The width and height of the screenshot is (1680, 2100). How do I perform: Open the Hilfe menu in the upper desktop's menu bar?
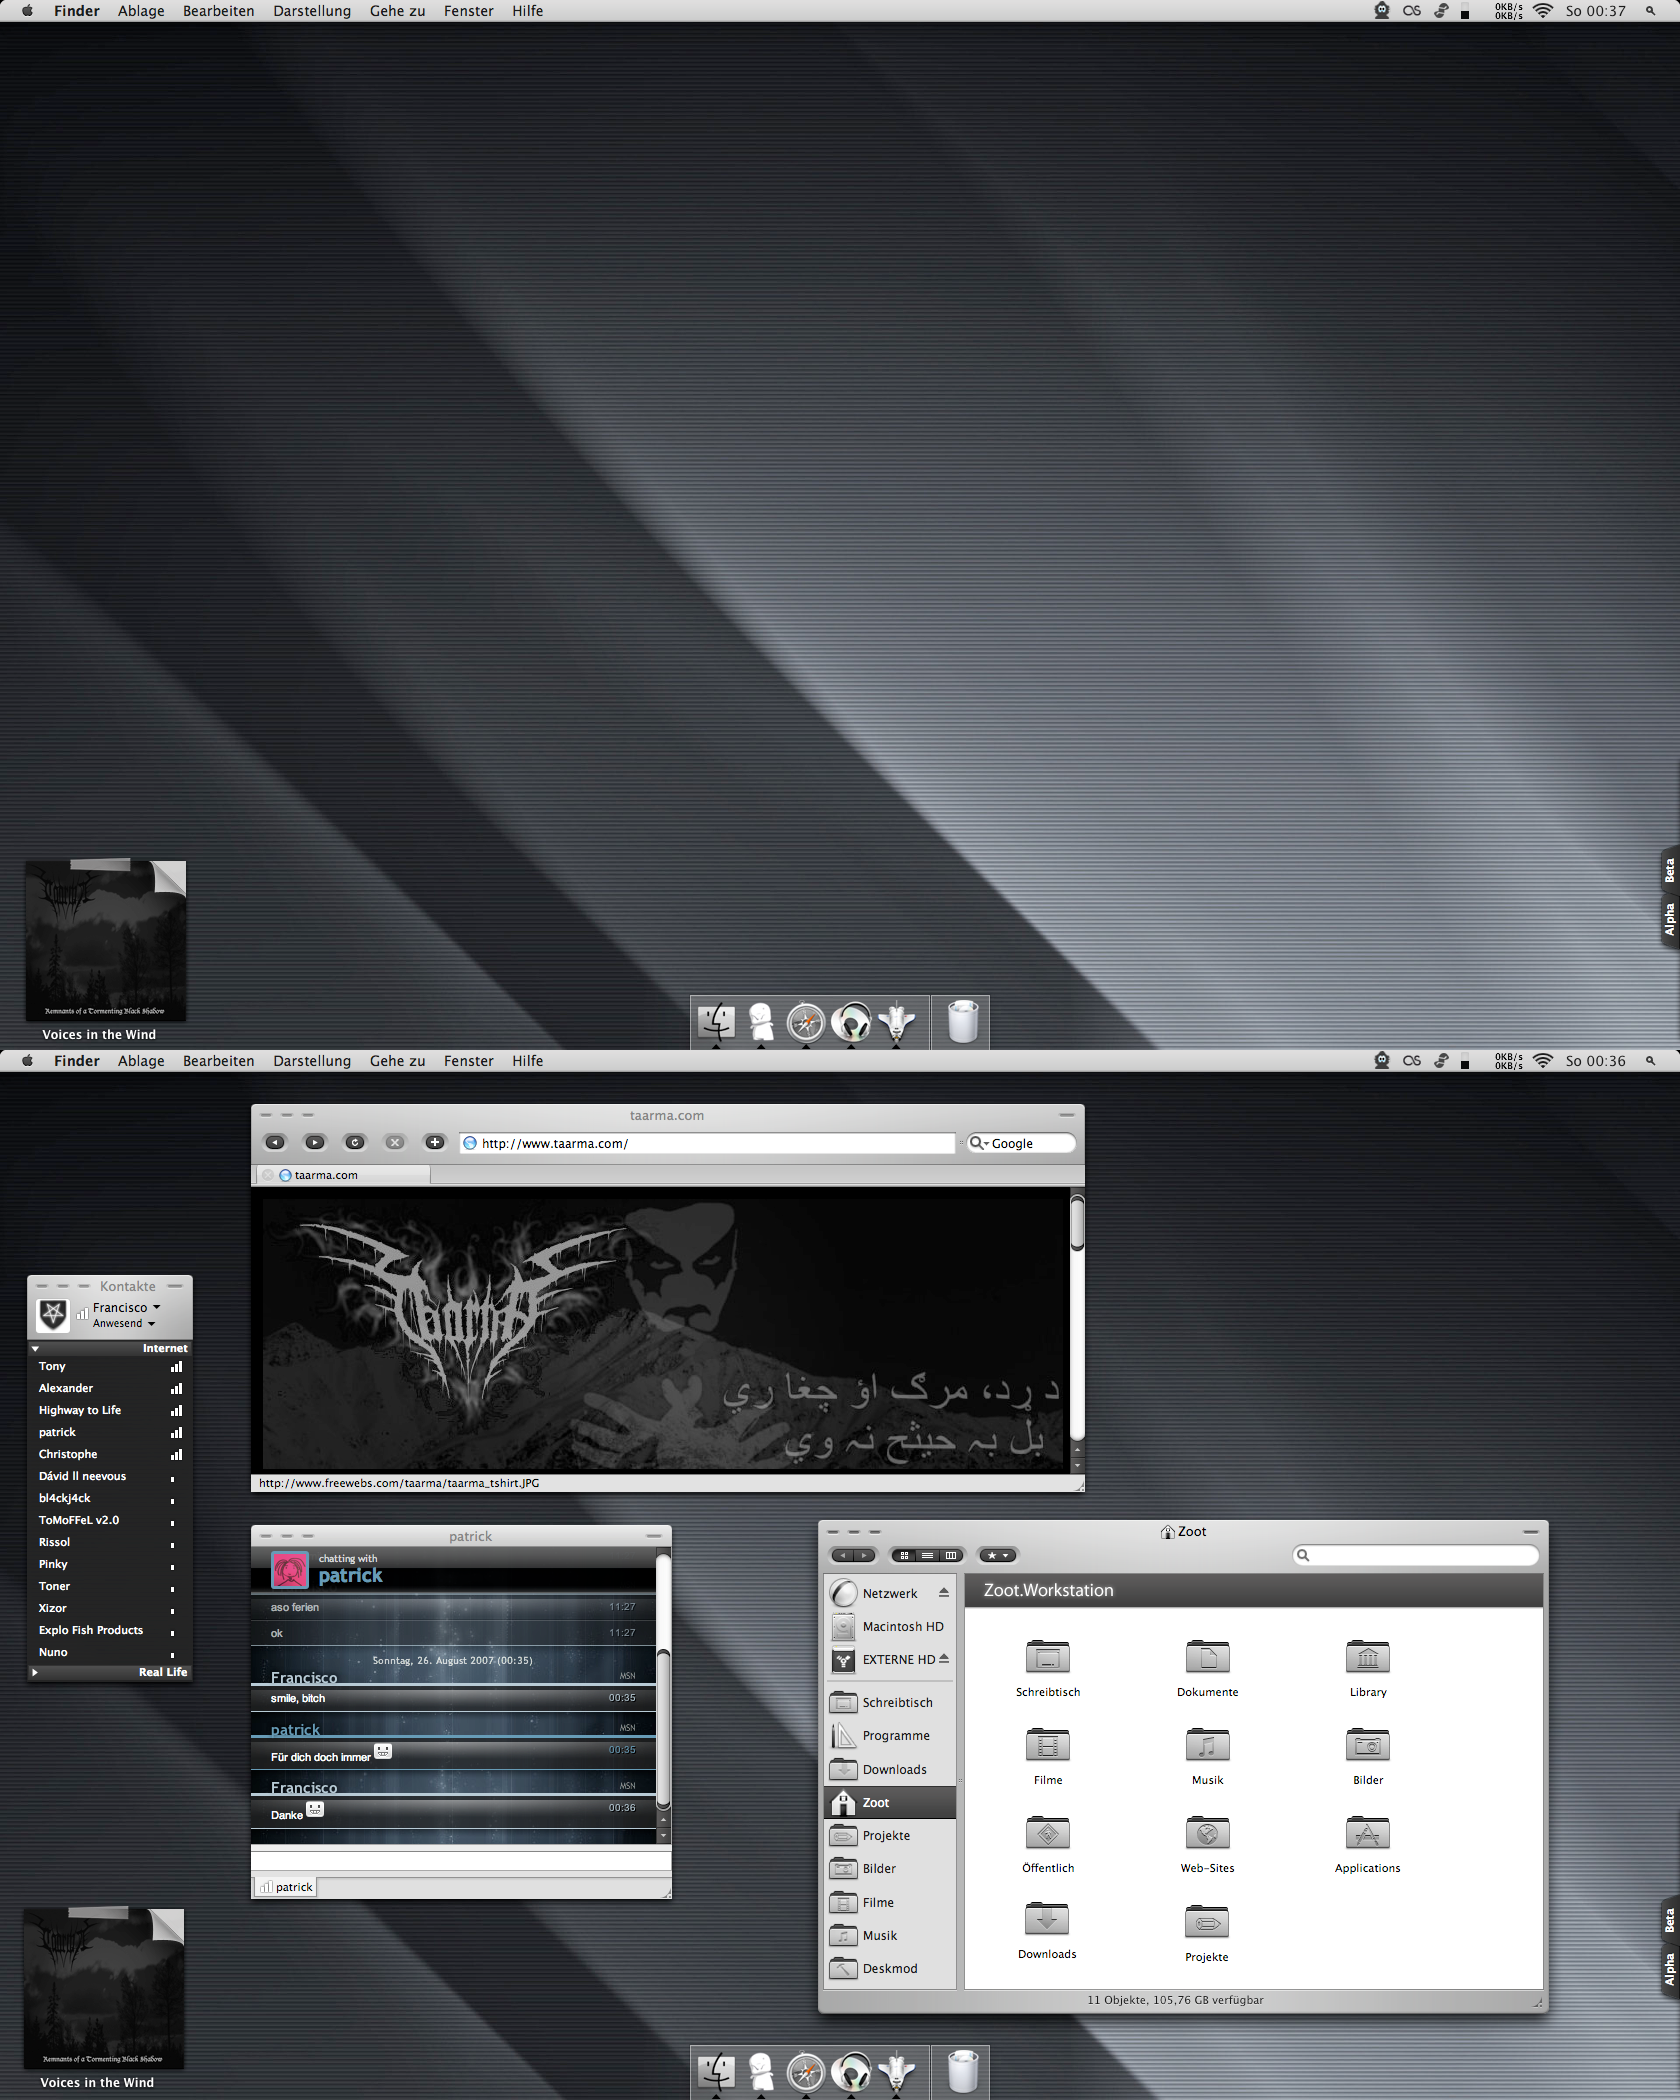tap(528, 11)
